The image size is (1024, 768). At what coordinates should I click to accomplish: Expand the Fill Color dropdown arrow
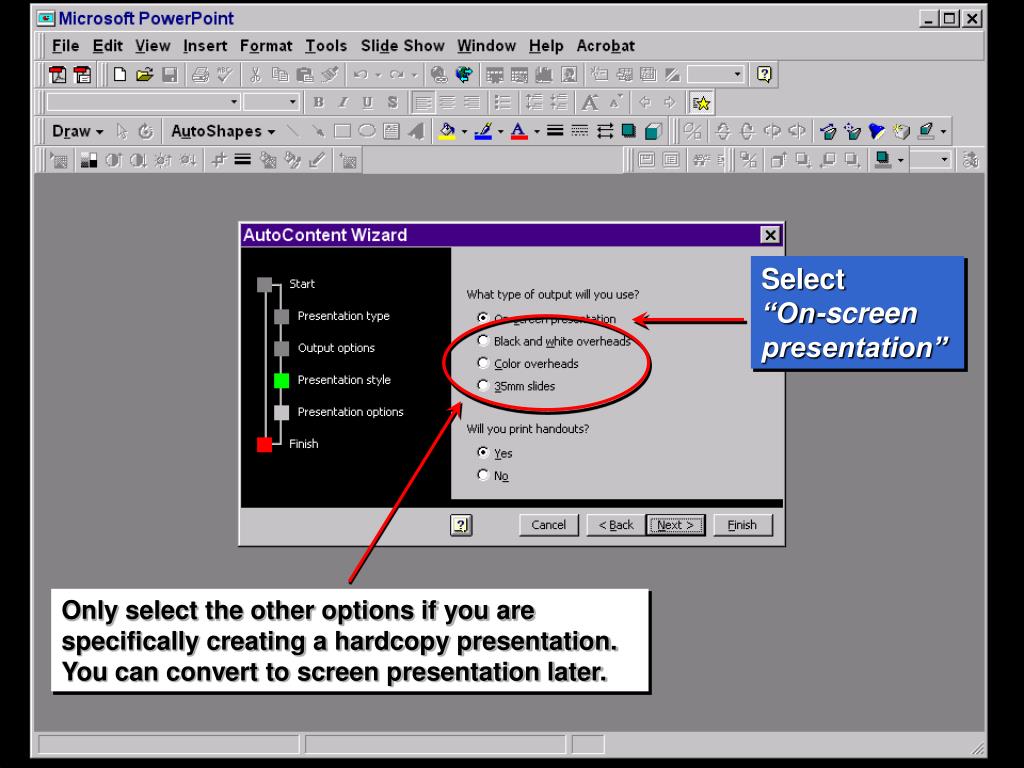click(464, 131)
